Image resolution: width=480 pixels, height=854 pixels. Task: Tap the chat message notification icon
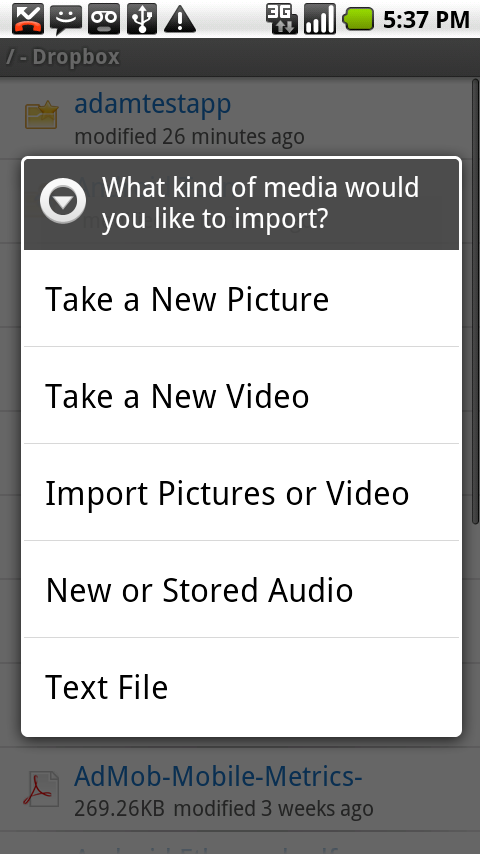tap(66, 19)
